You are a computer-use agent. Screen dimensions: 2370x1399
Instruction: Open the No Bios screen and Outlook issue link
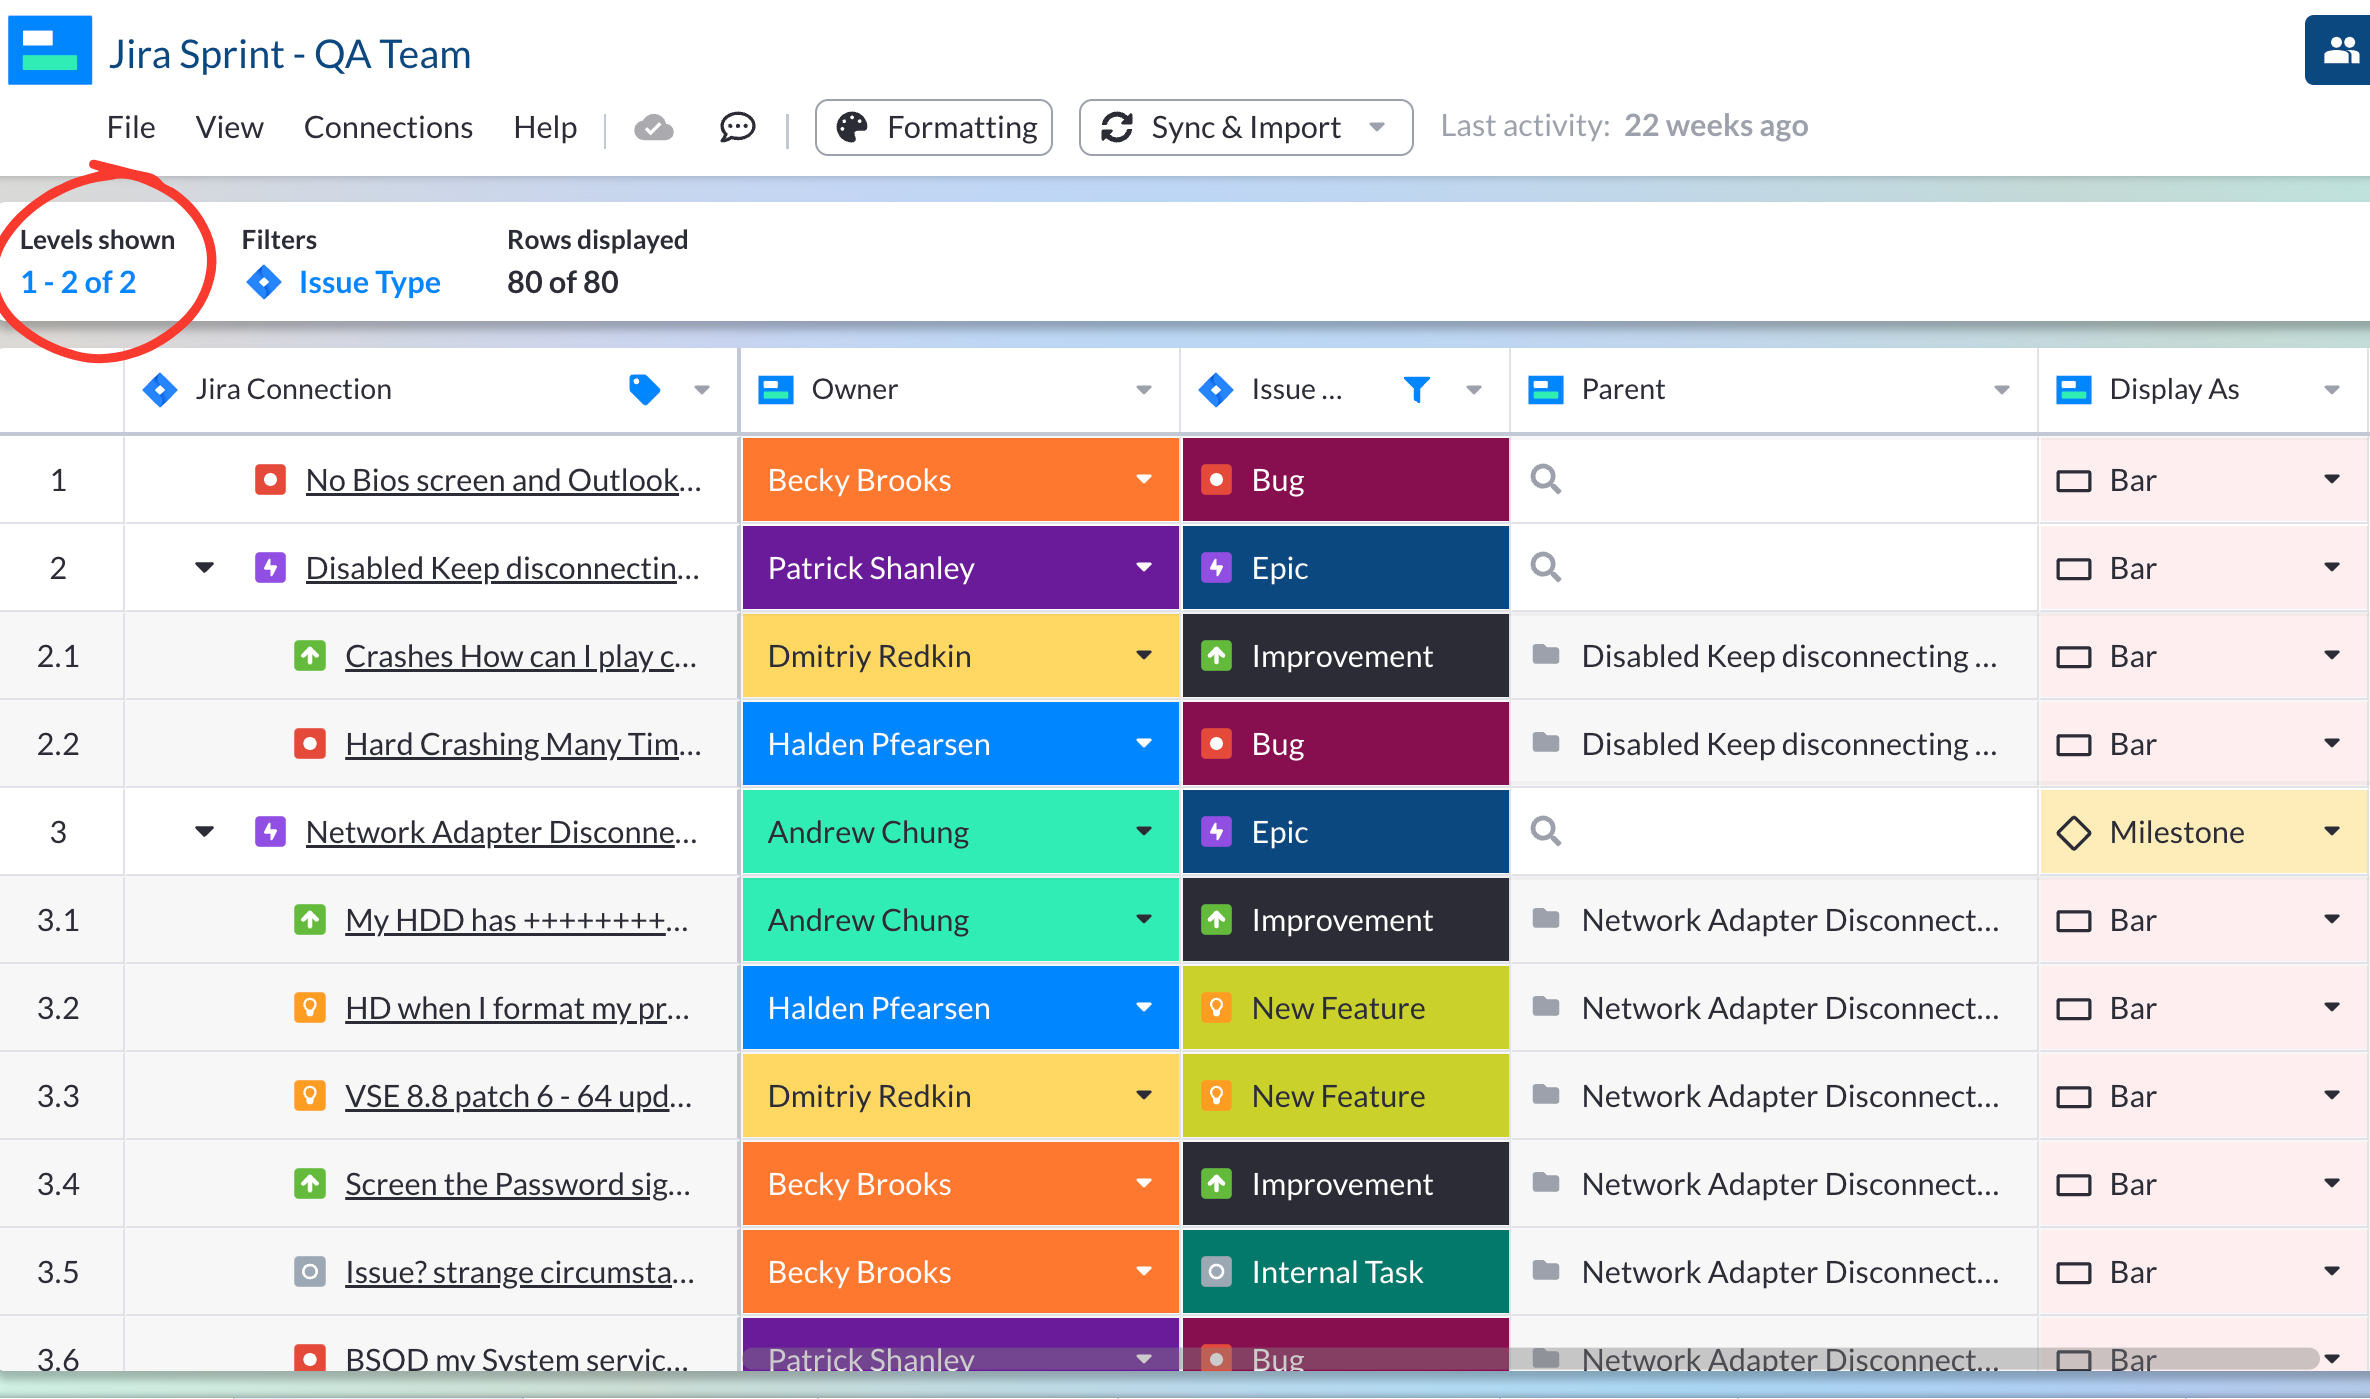click(503, 480)
